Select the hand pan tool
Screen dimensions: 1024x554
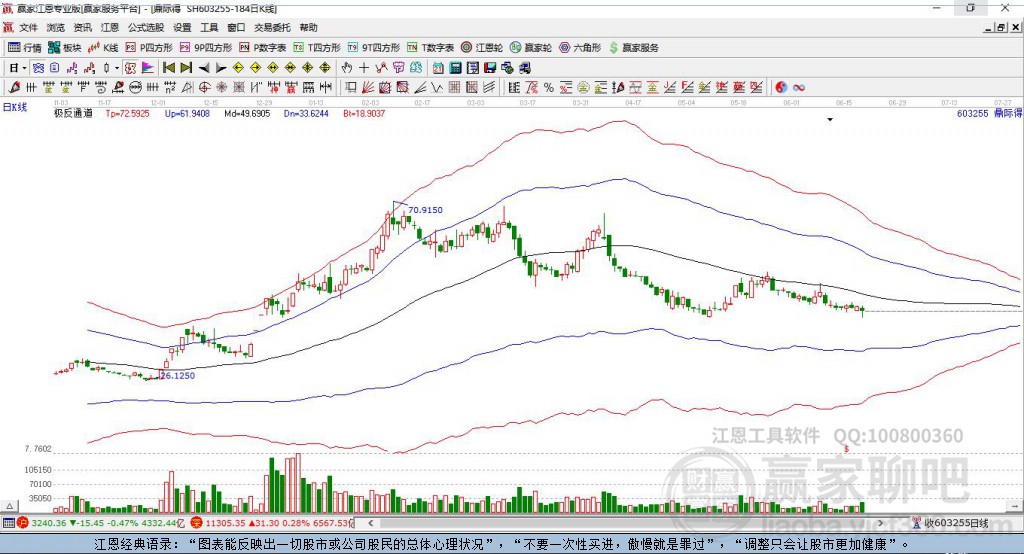pyautogui.click(x=347, y=68)
